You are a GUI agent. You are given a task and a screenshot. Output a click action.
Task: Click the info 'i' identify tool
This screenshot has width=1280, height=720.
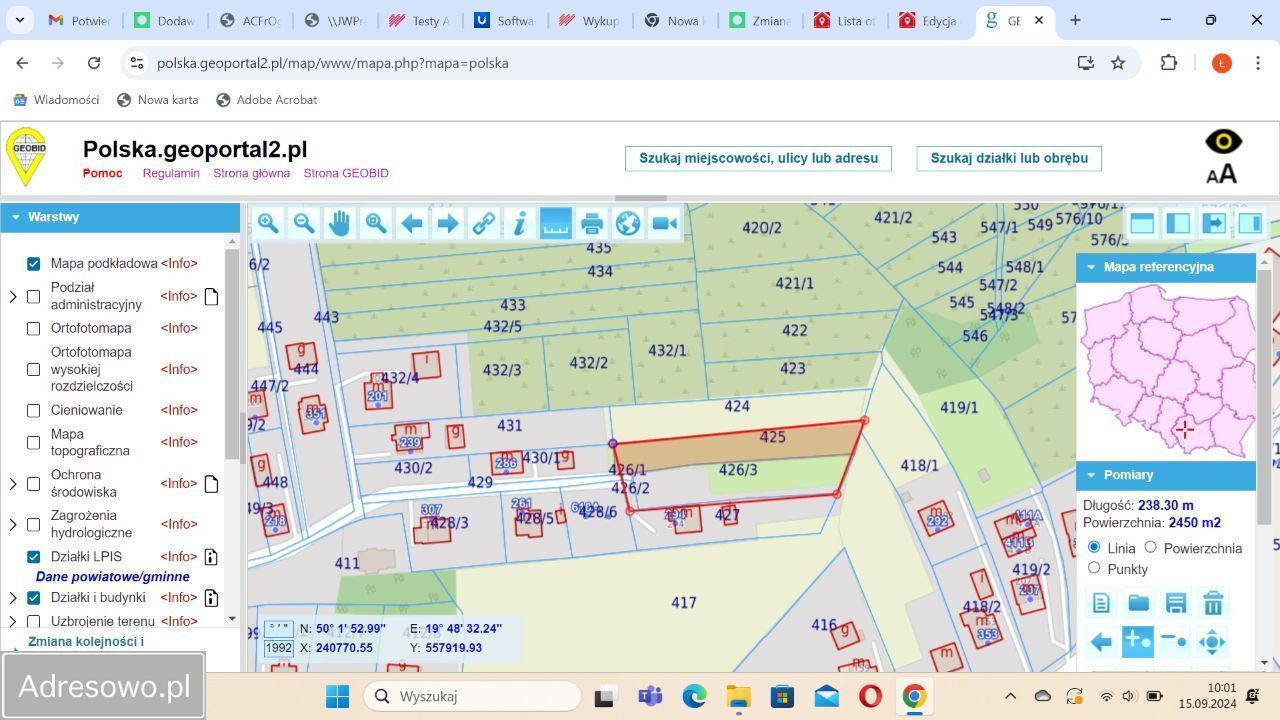click(519, 224)
